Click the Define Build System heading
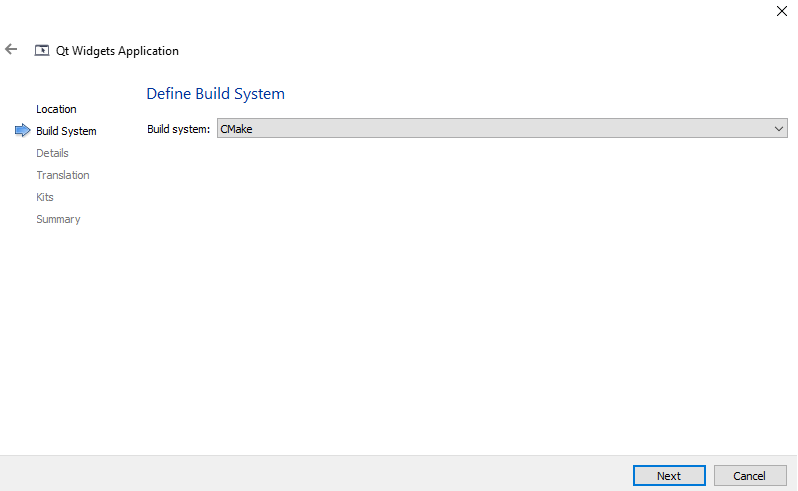 (x=215, y=94)
